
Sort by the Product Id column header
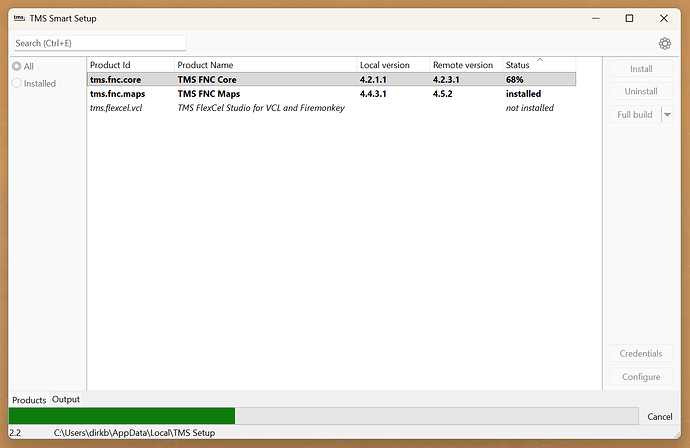(131, 65)
